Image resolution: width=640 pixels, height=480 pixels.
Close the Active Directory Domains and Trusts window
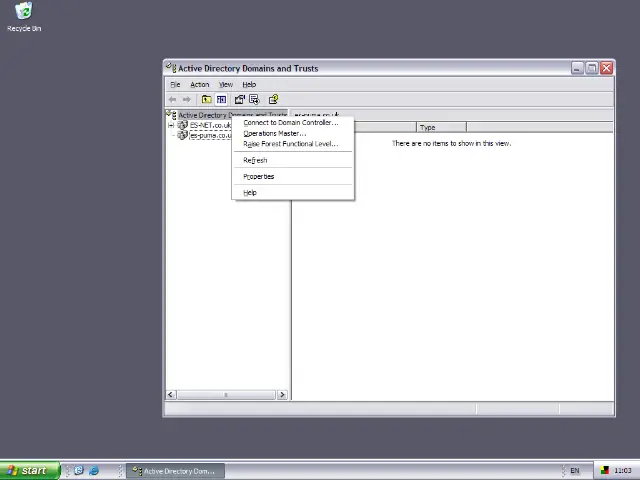click(607, 68)
